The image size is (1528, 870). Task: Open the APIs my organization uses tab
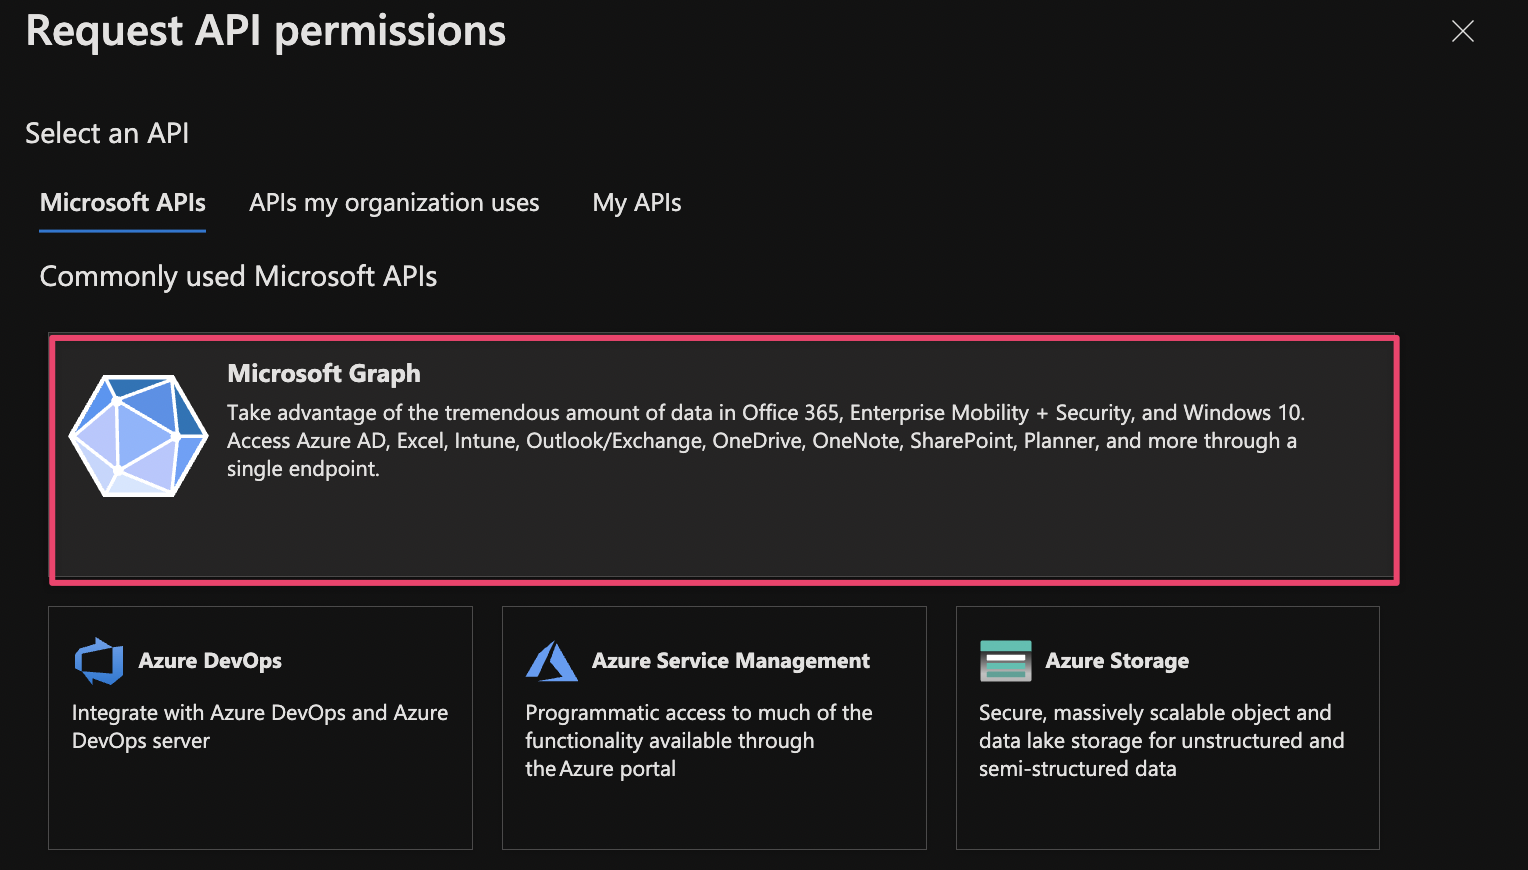pos(394,203)
